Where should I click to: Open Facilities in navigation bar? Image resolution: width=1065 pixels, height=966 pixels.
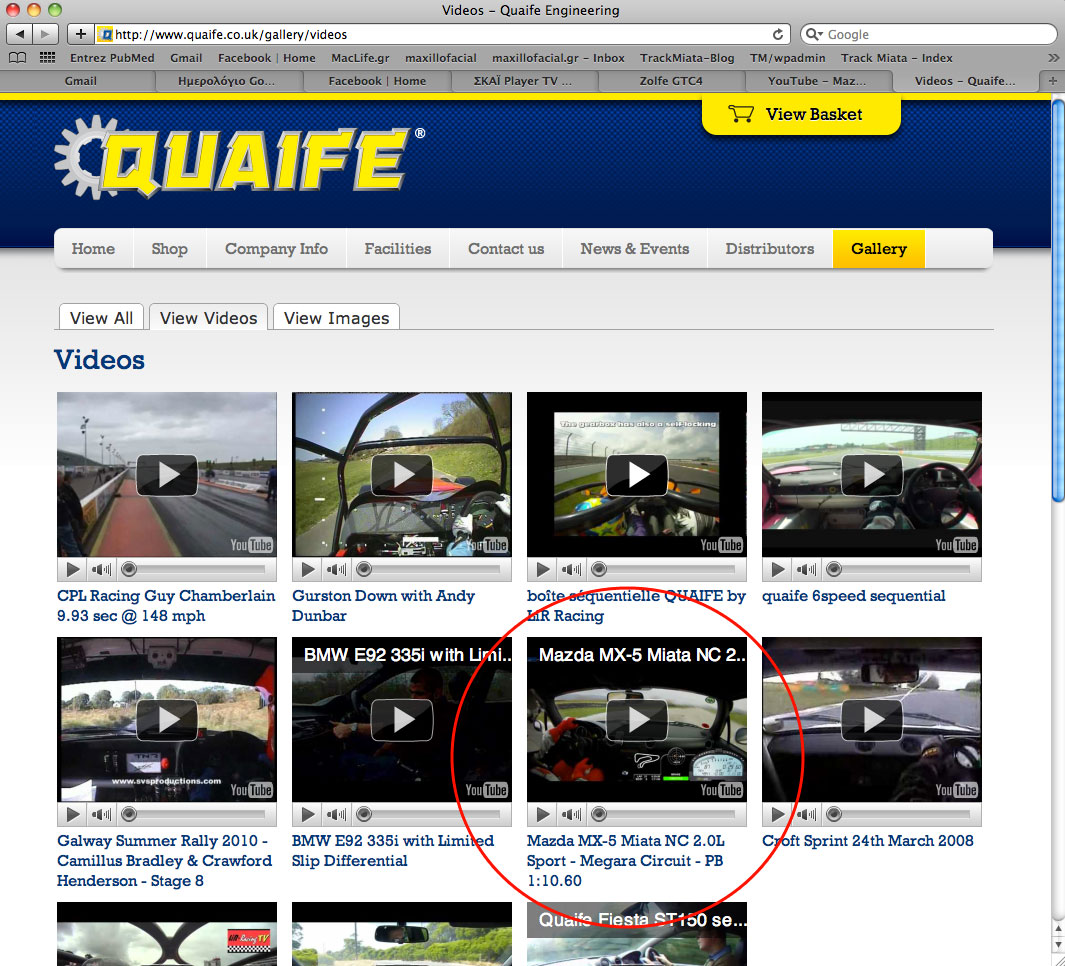(398, 249)
